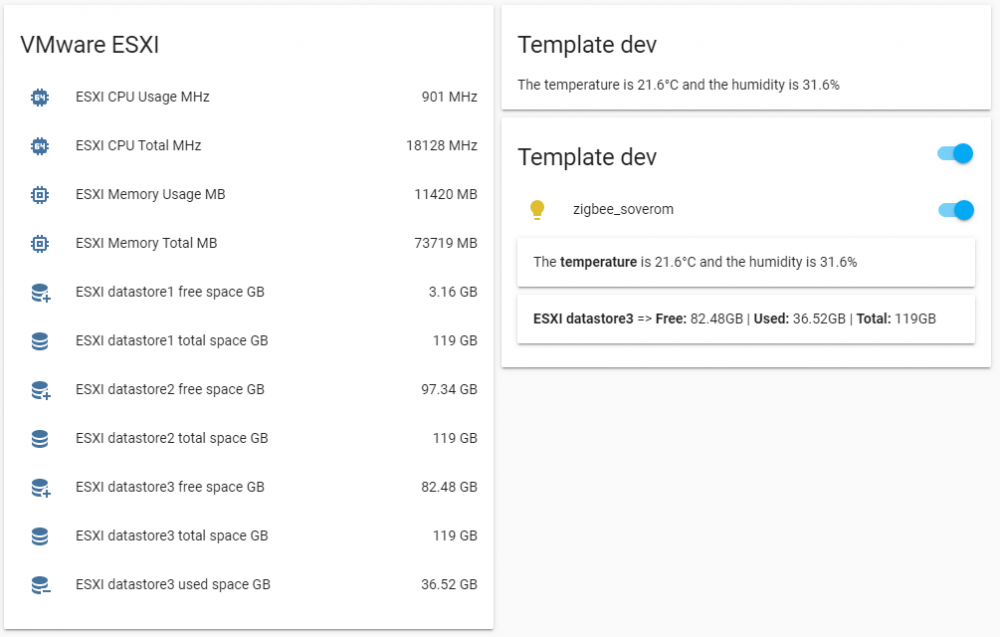Viewport: 1000px width, 637px height.
Task: Click the datastore3 free space database icon
Action: click(x=40, y=488)
